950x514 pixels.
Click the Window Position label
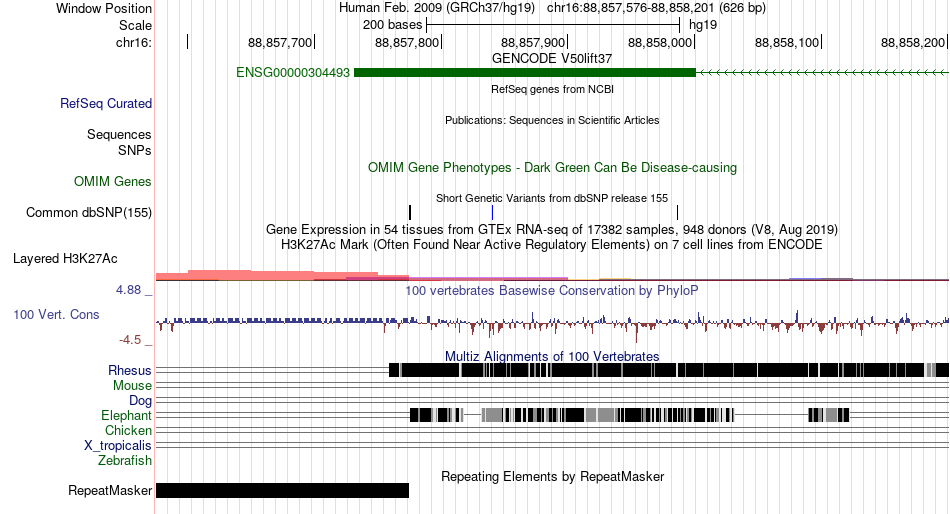click(x=104, y=8)
